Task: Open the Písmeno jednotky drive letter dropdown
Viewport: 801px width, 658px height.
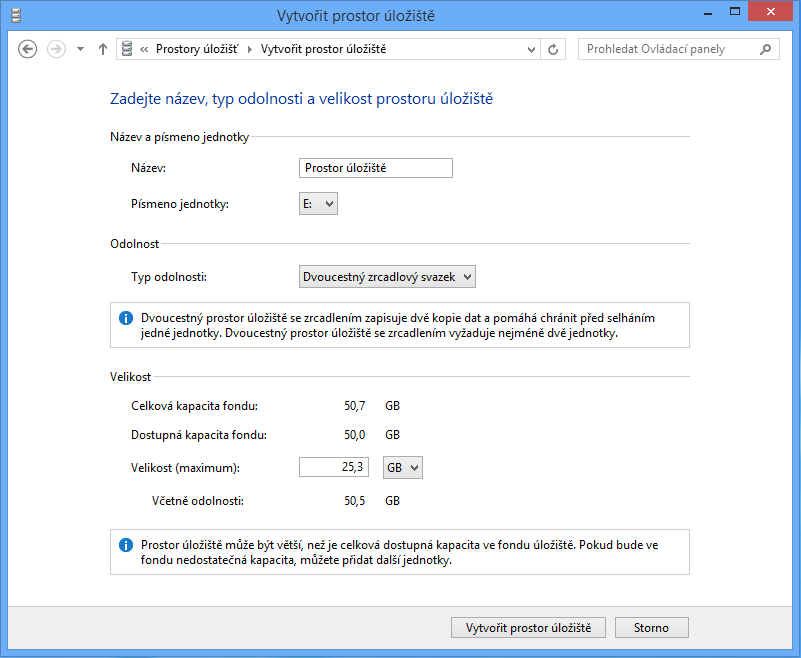Action: (319, 204)
